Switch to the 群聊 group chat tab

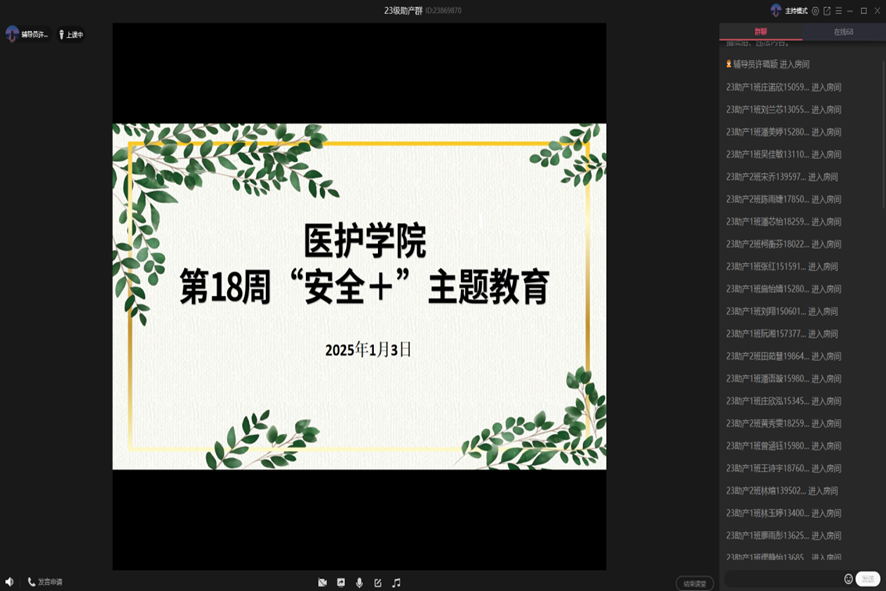coord(761,32)
